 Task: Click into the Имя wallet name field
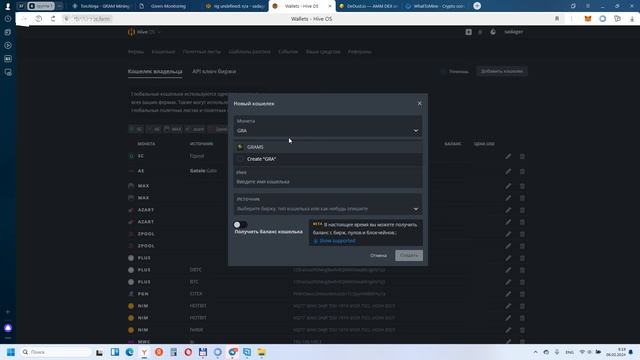[x=328, y=178]
